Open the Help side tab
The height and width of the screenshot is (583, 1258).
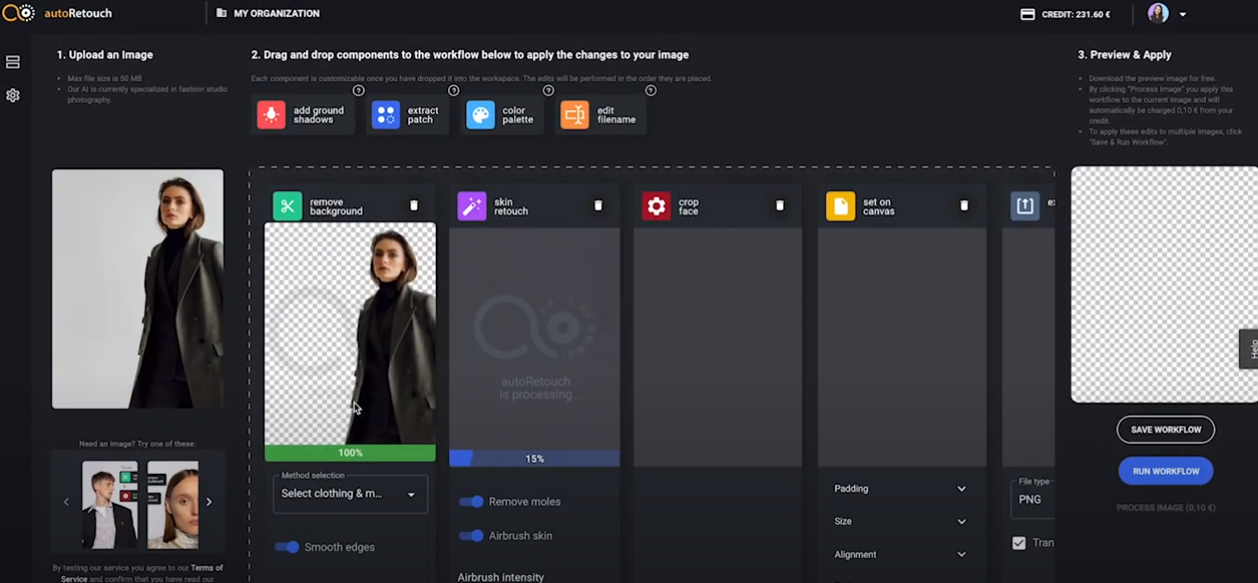[x=1249, y=349]
